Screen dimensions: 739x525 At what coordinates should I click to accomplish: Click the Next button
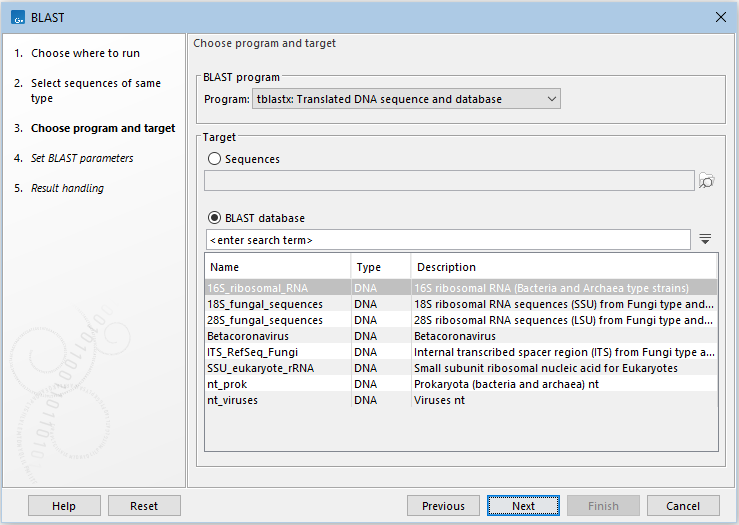[523, 506]
